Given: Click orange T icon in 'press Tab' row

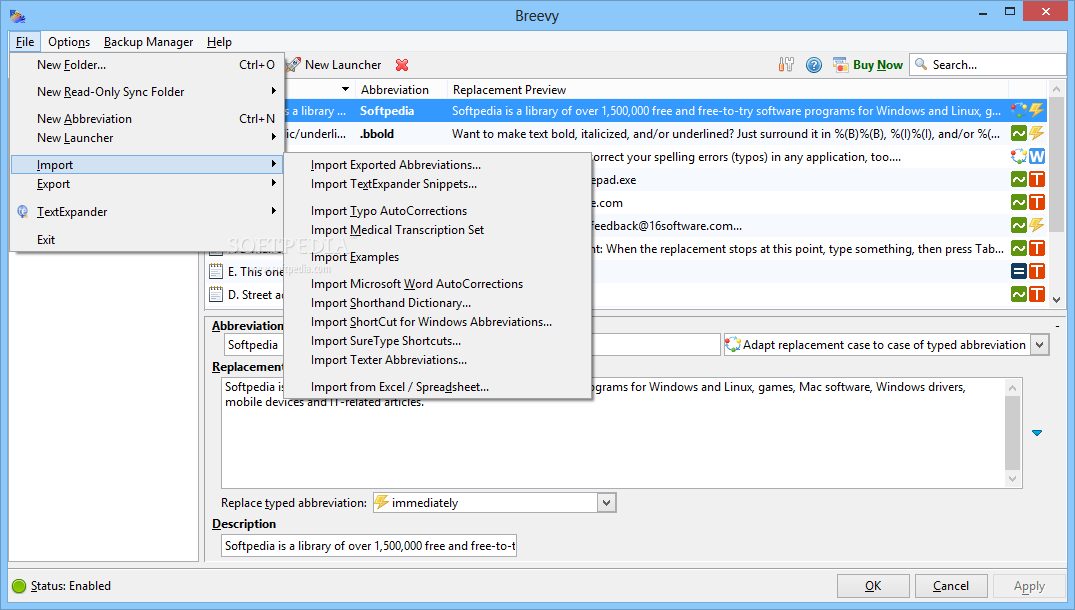Looking at the screenshot, I should [x=1037, y=248].
